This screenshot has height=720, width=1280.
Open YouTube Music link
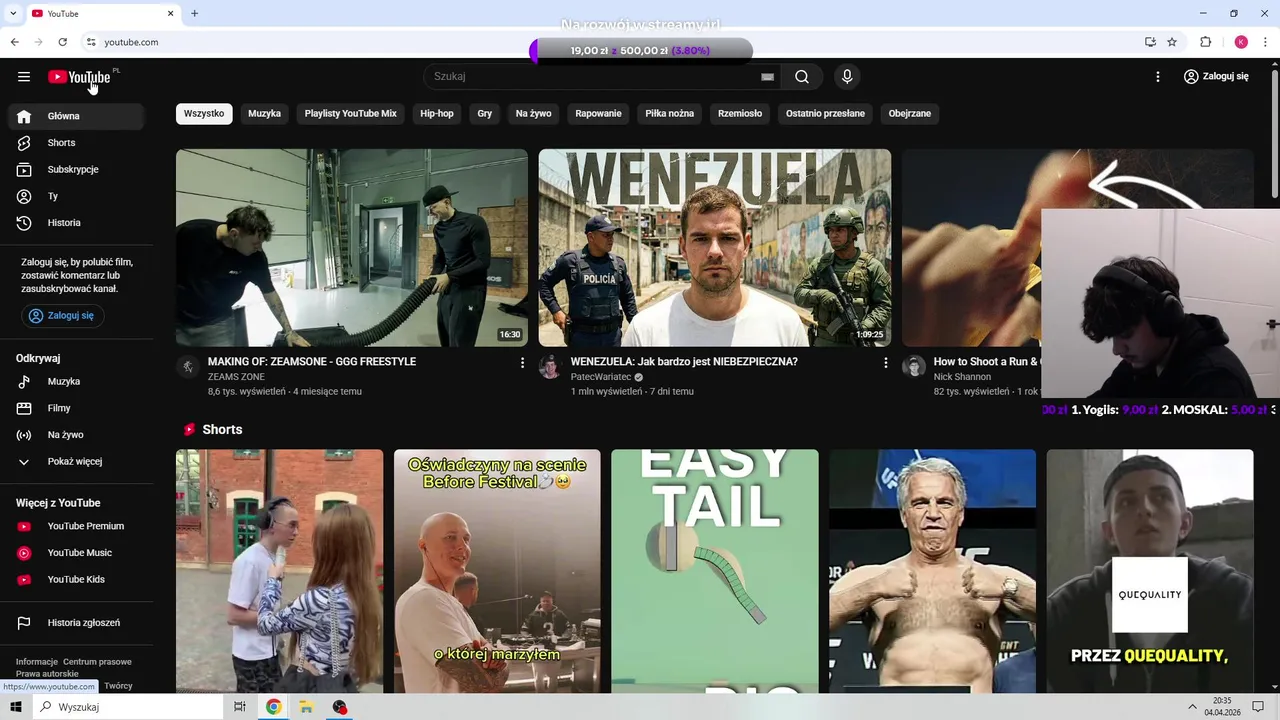pos(76,553)
